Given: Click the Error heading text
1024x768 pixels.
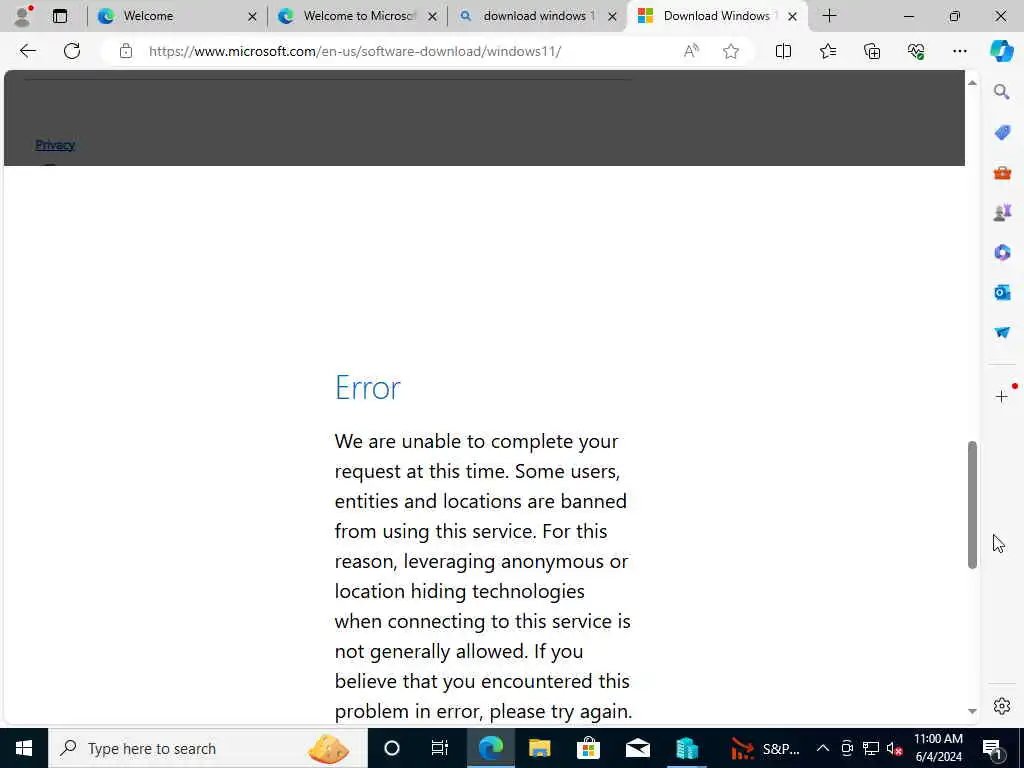Looking at the screenshot, I should click(368, 387).
